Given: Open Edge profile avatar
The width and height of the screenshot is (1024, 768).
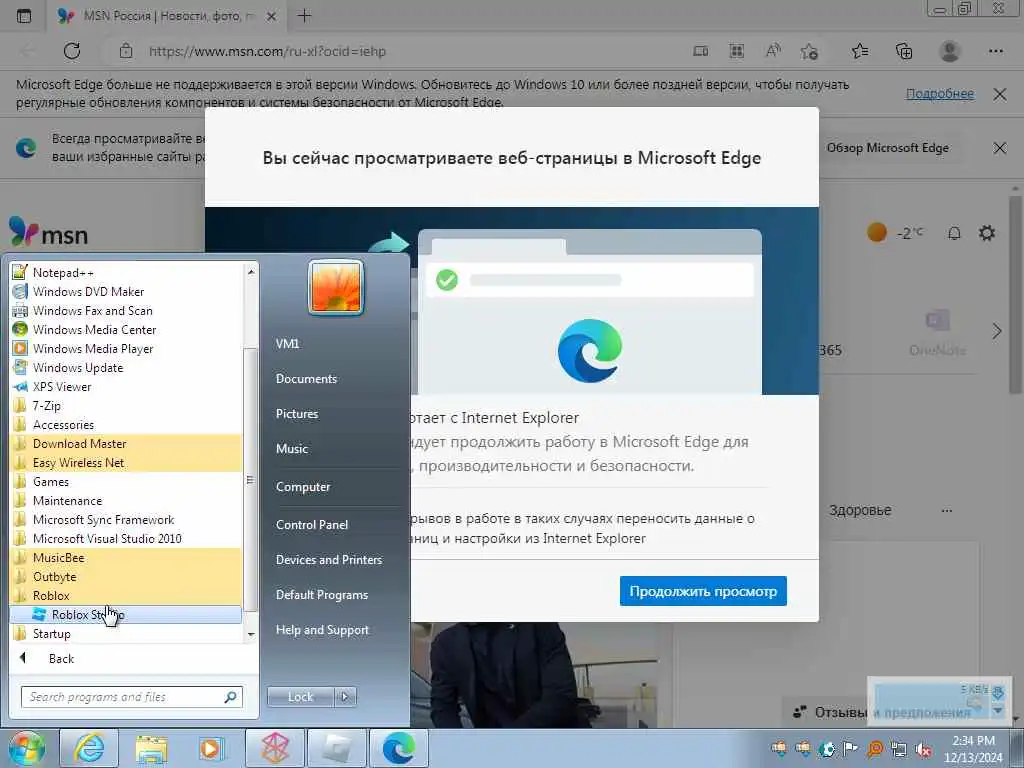Looking at the screenshot, I should [950, 51].
